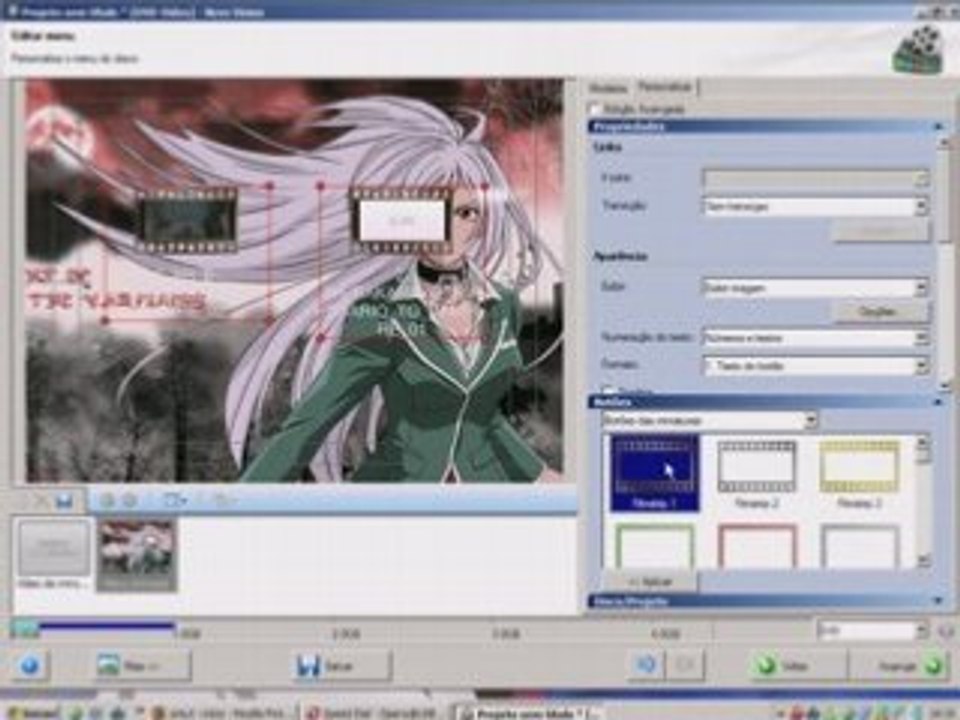The image size is (960, 720).
Task: Select the Fotograma 1 button frame
Action: pos(654,473)
